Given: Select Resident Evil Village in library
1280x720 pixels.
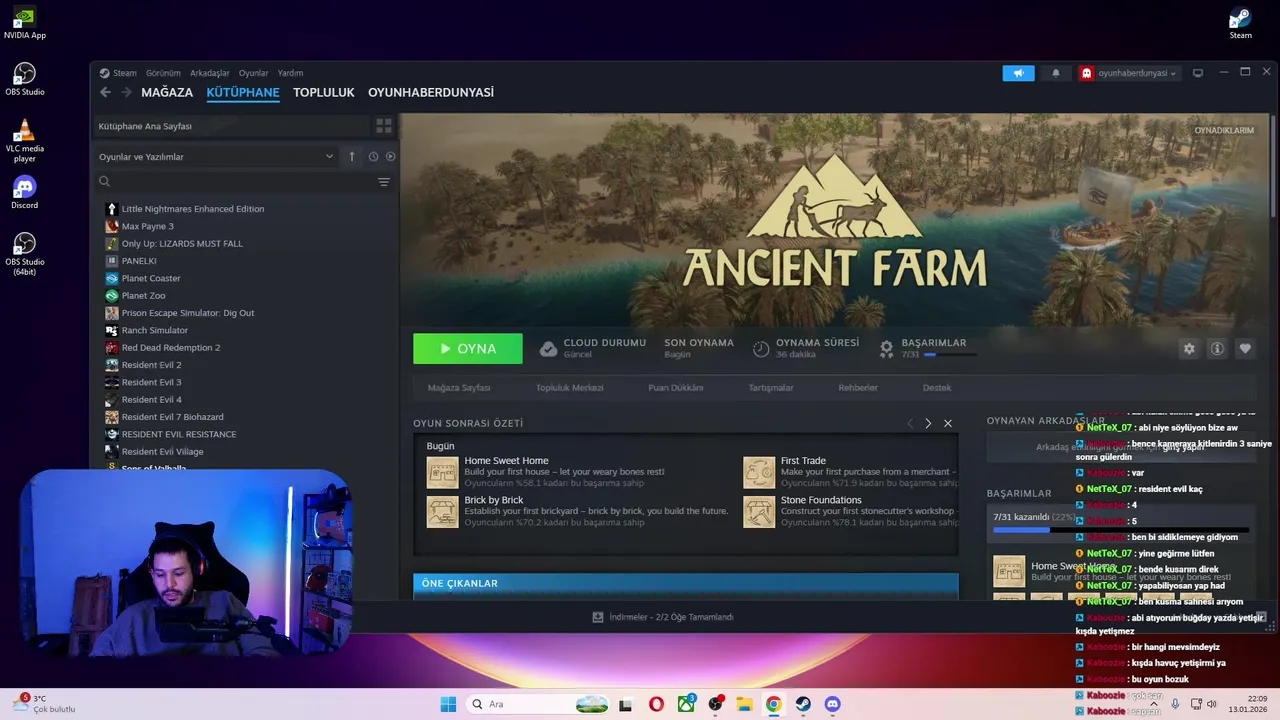Looking at the screenshot, I should pyautogui.click(x=162, y=452).
